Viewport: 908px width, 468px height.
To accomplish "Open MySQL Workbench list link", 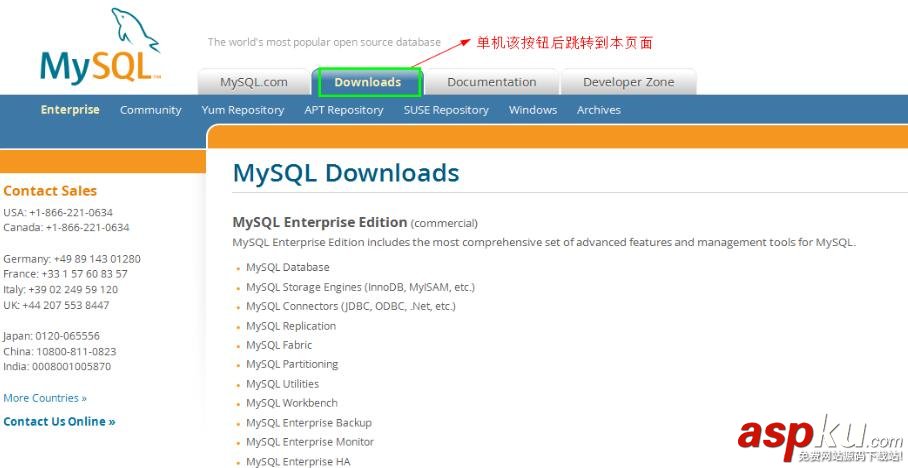I will click(292, 403).
